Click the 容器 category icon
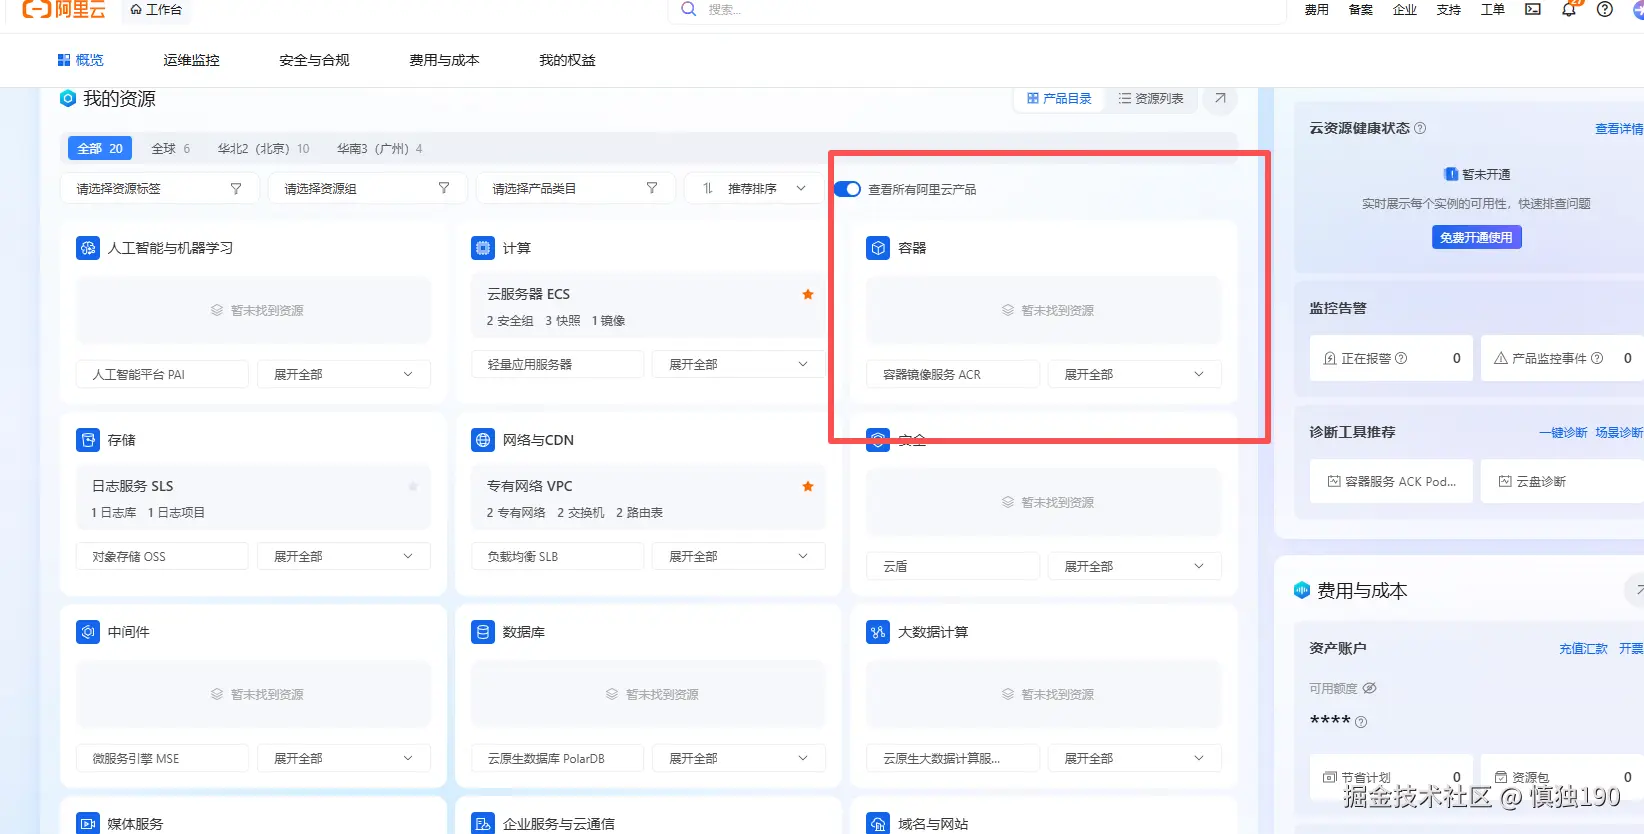Screen dimensions: 1644x834 point(878,248)
